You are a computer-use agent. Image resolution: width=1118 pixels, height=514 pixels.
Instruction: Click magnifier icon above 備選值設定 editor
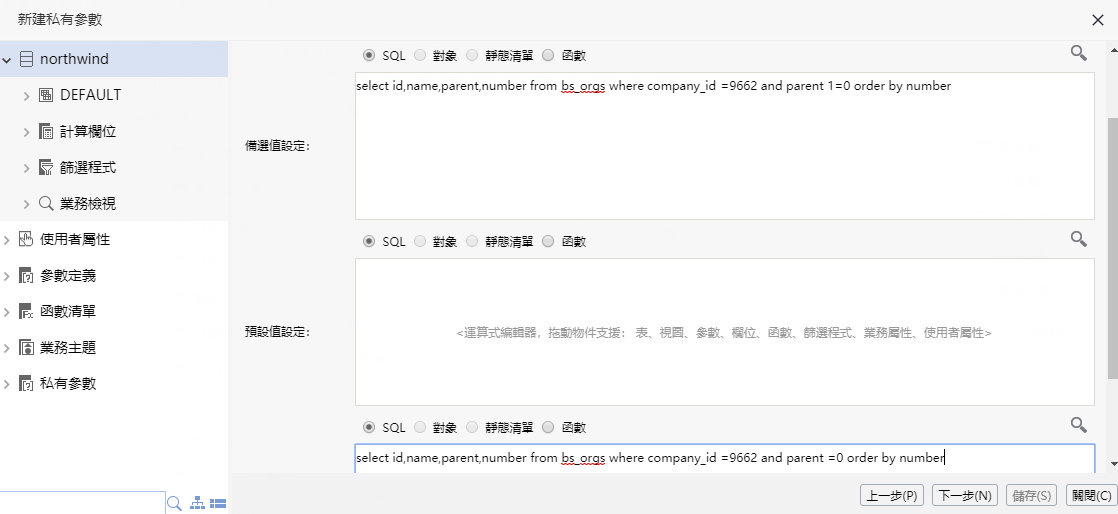coord(1078,53)
